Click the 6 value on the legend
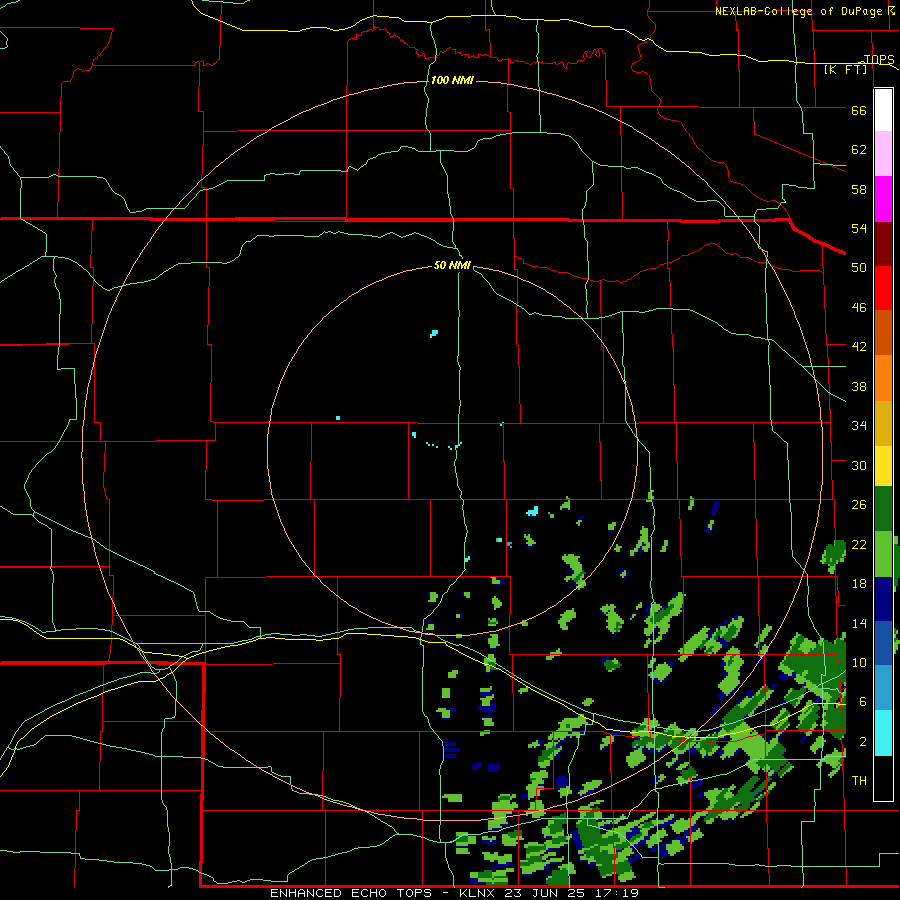900x900 pixels. (x=863, y=701)
